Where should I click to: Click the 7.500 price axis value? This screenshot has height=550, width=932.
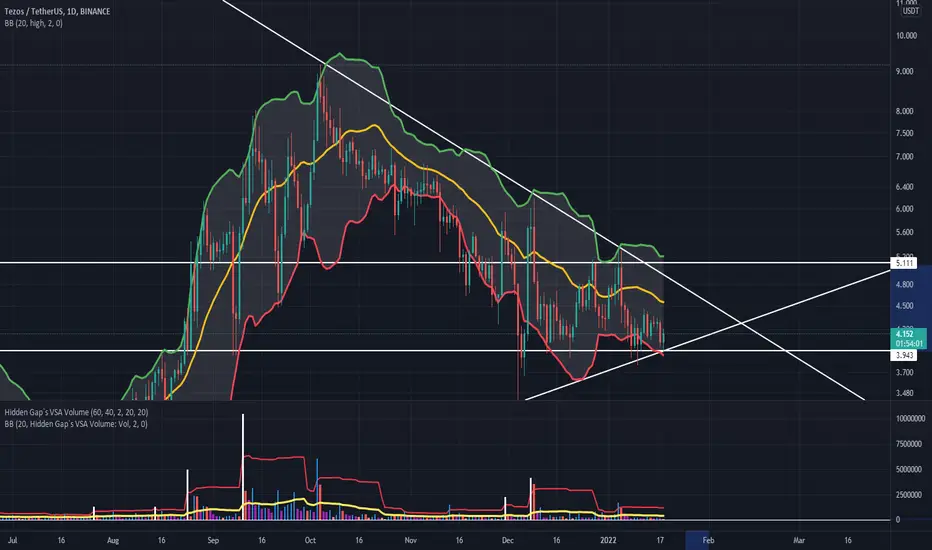click(905, 133)
